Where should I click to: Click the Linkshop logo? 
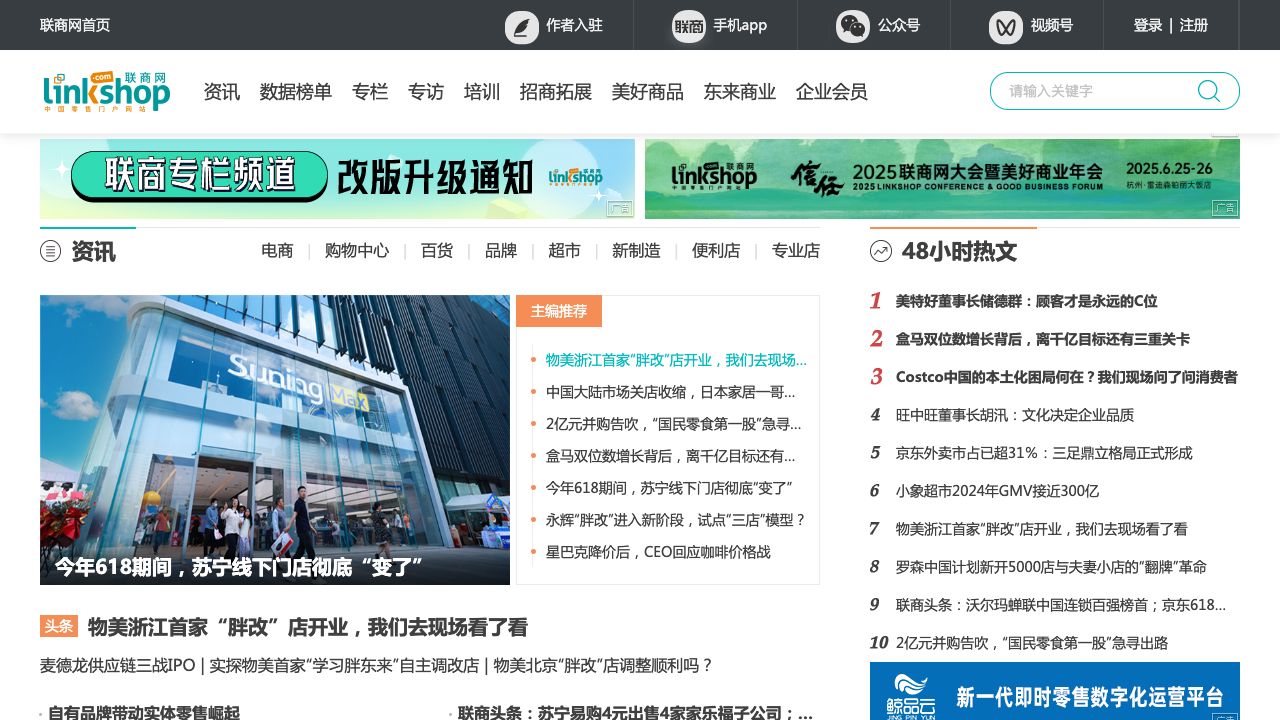106,91
